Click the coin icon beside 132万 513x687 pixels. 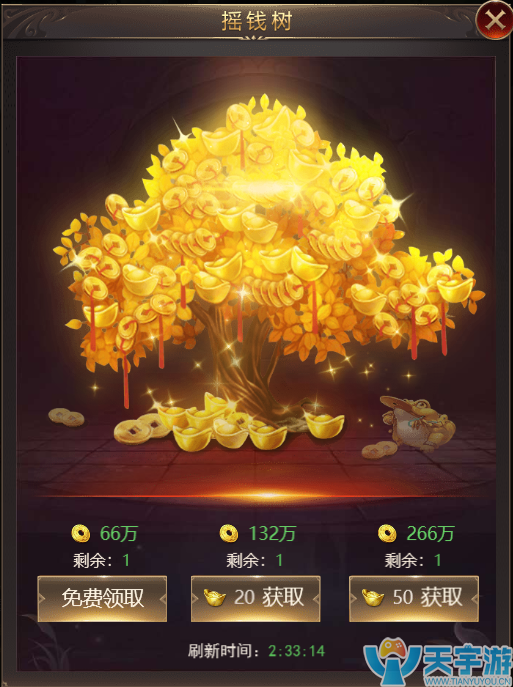229,533
